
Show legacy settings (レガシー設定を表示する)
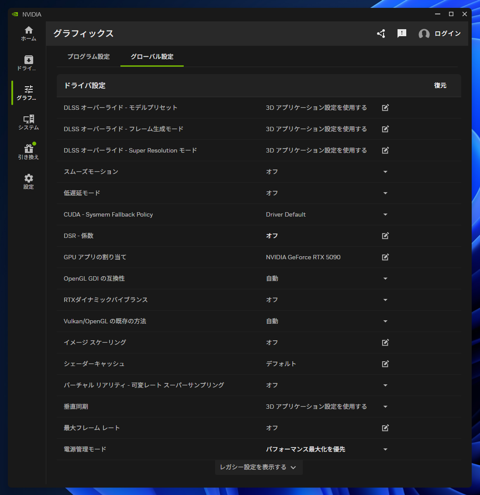[259, 467]
